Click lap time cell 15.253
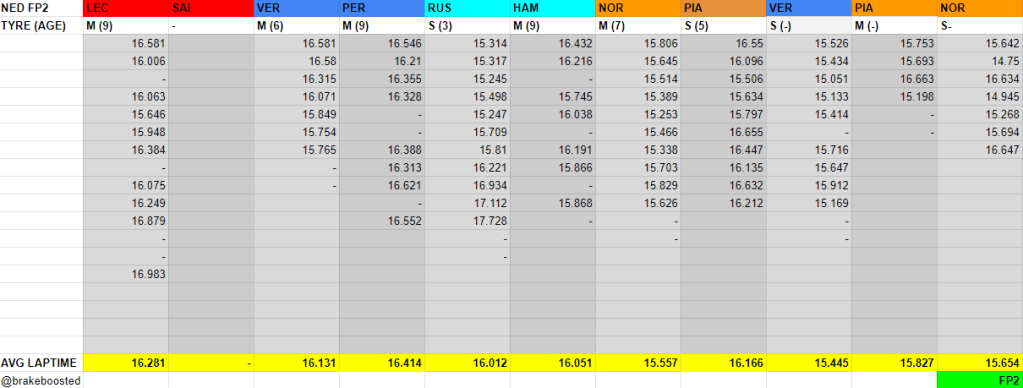The image size is (1023, 388). (x=638, y=115)
